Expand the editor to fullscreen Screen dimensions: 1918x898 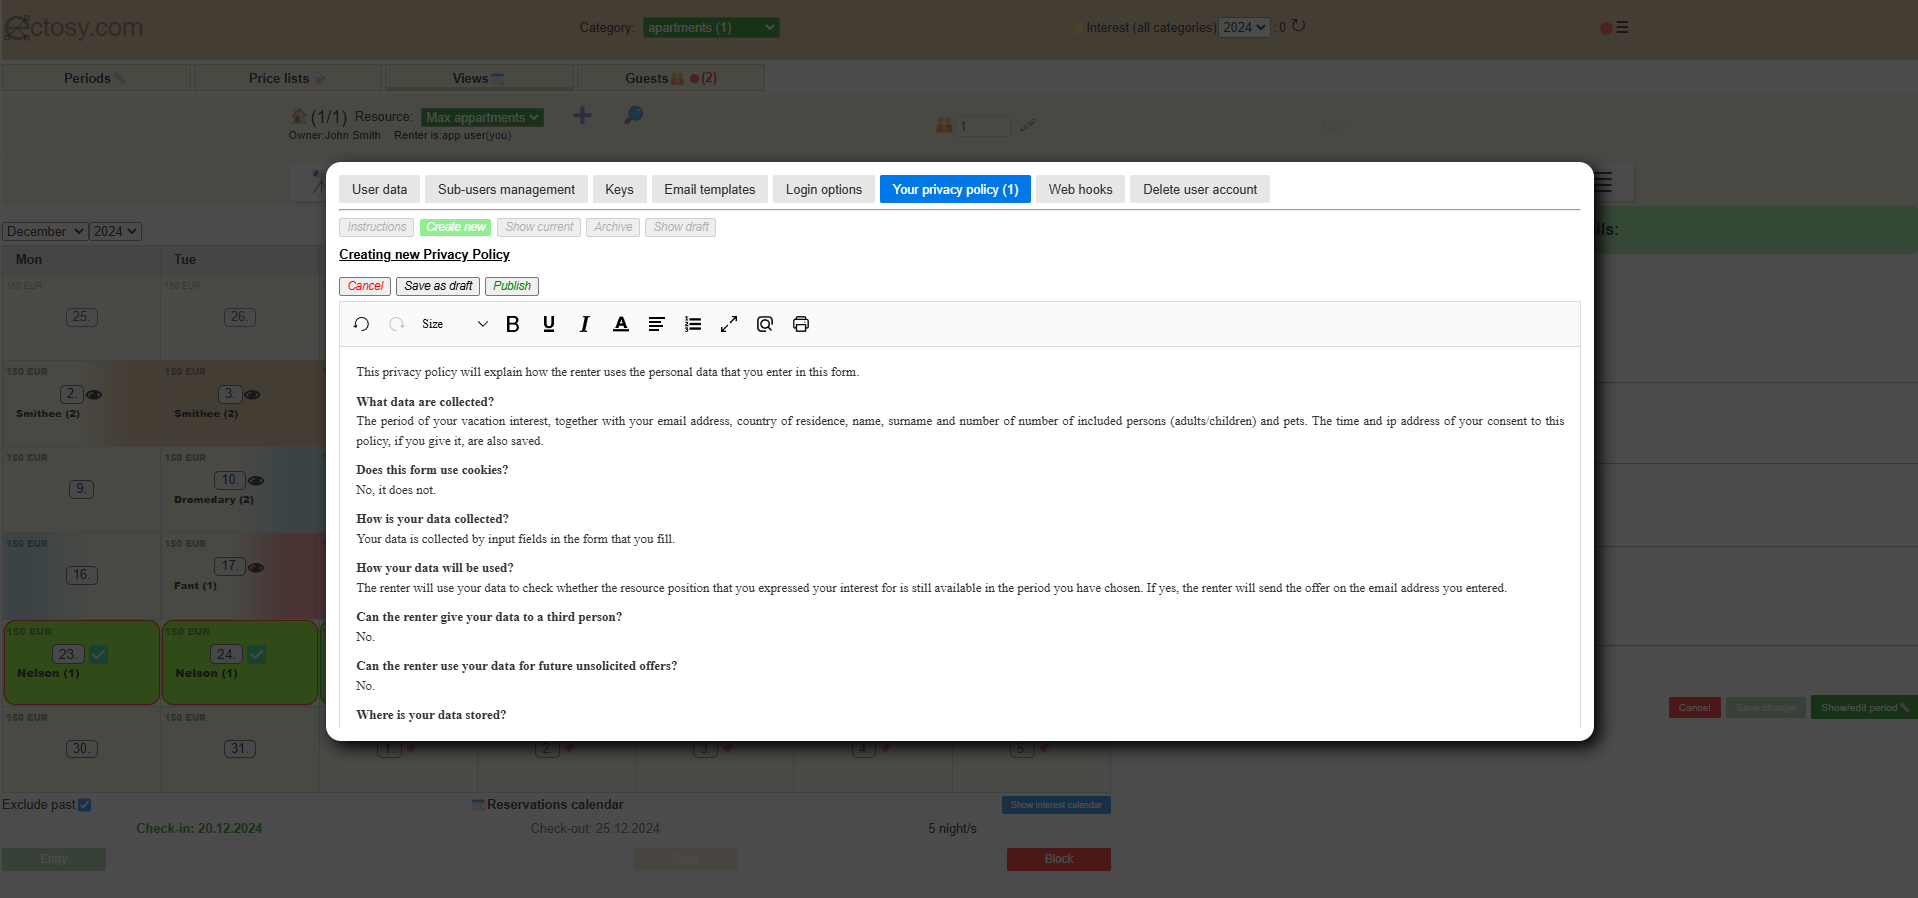coord(729,324)
